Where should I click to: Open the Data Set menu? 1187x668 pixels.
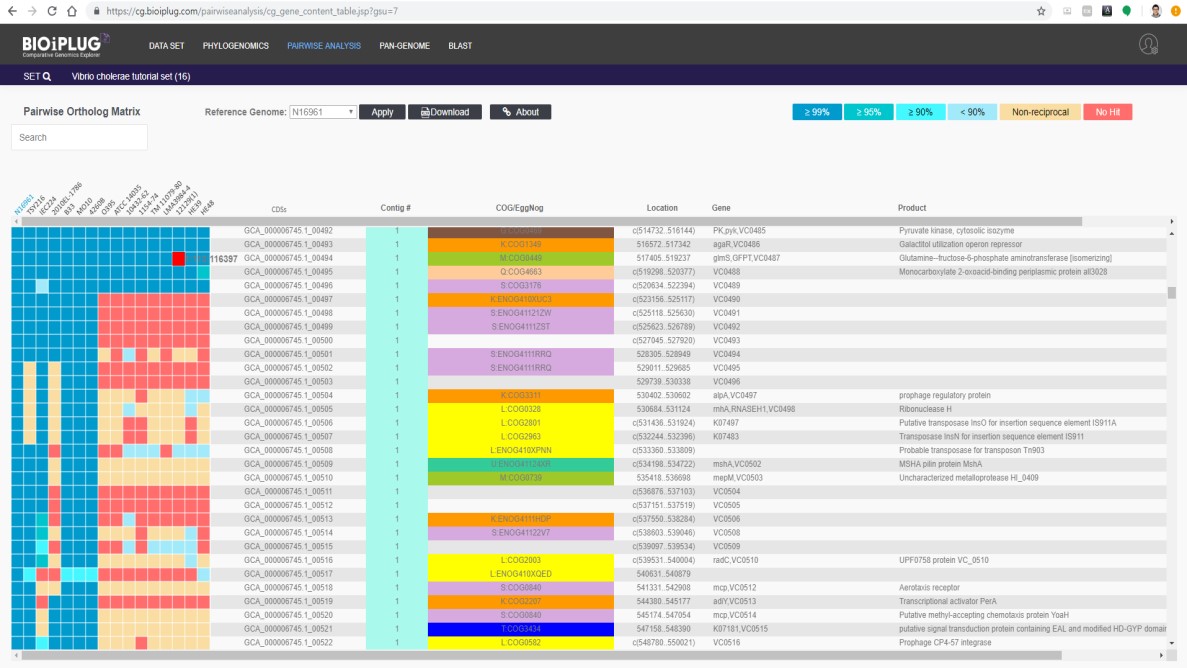(167, 46)
